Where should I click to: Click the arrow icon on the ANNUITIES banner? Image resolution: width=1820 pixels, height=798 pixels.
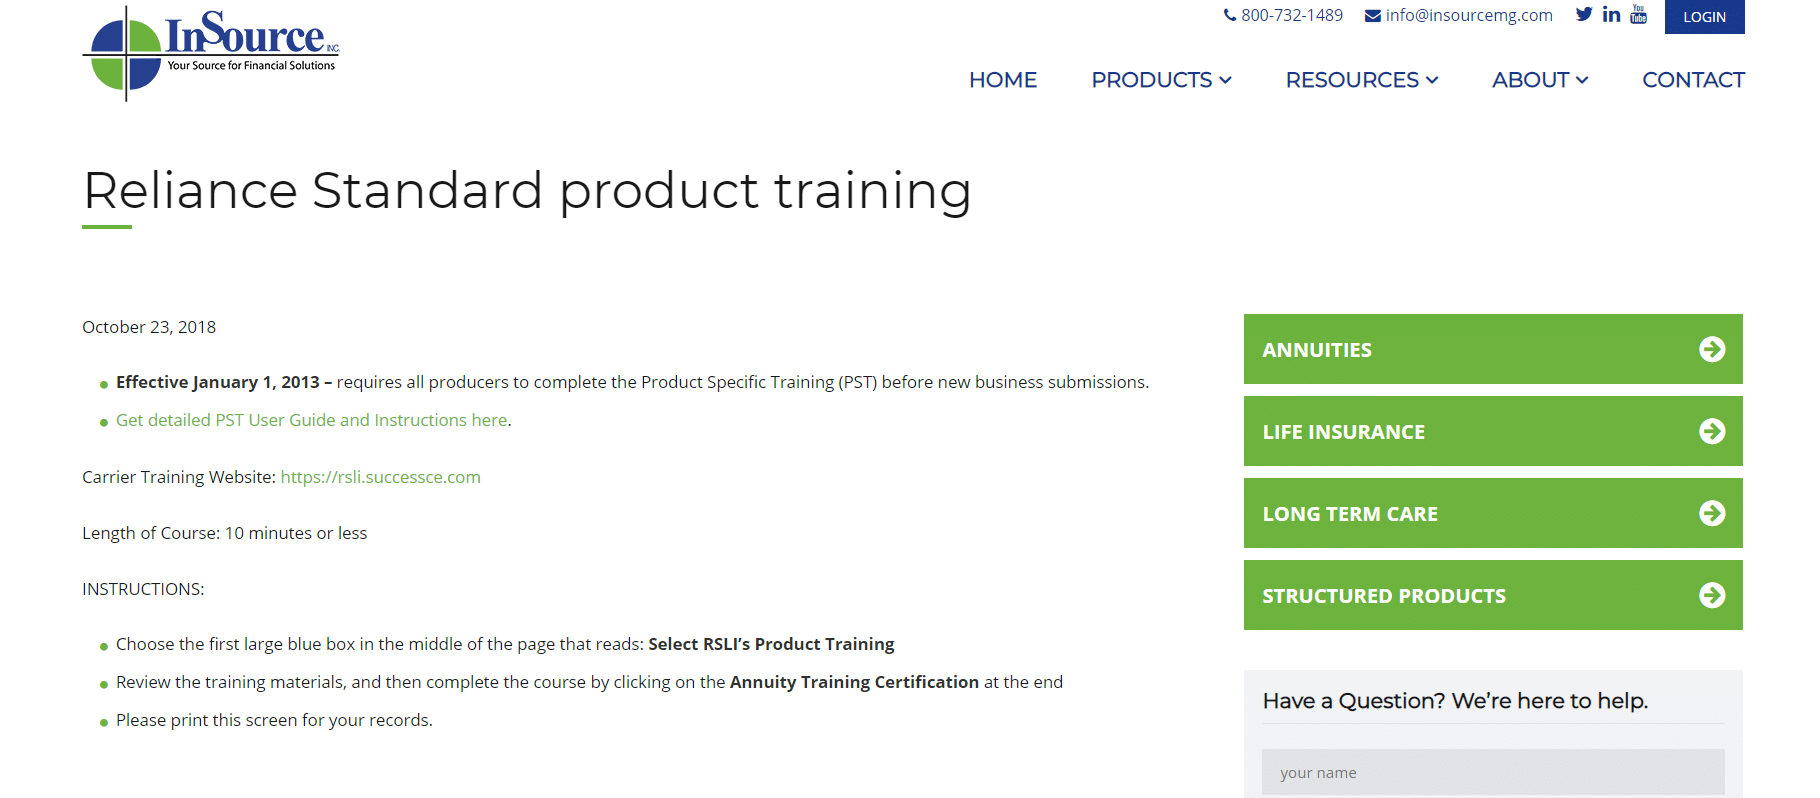tap(1714, 349)
